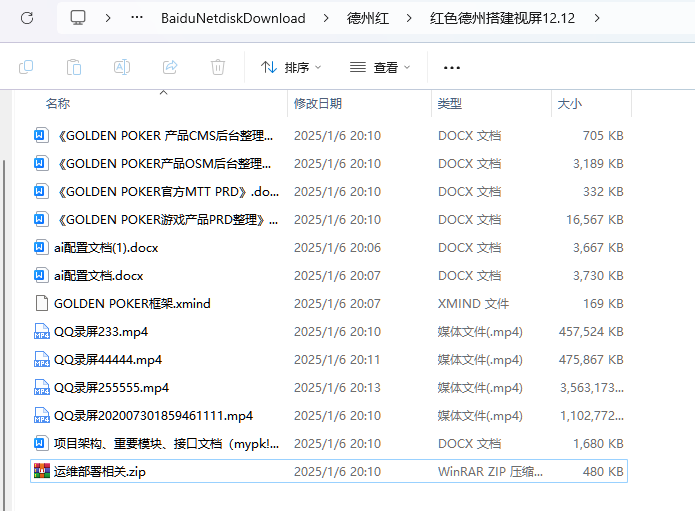Open the 排序 sort dropdown

(291, 67)
